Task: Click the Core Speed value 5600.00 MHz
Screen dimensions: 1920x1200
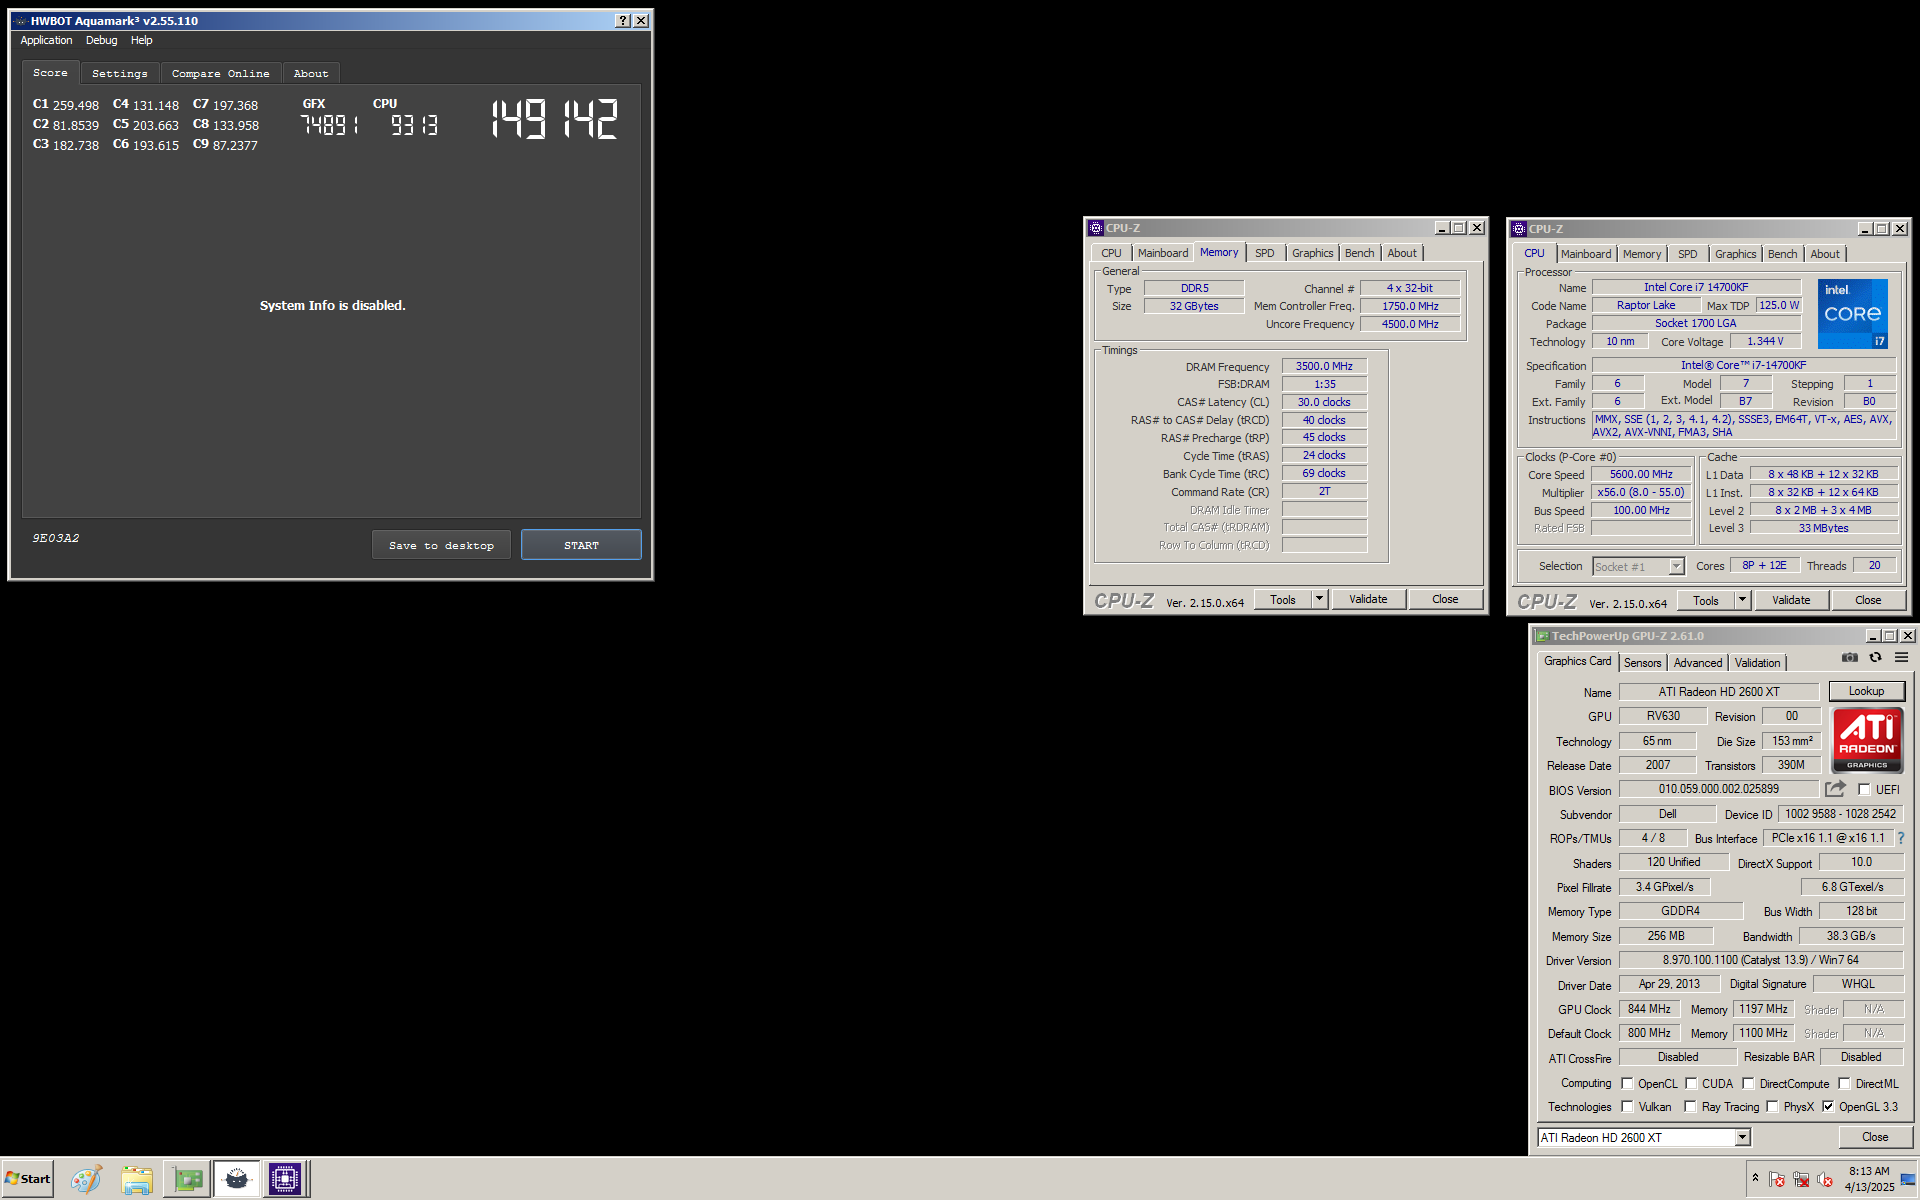Action: coord(1641,474)
